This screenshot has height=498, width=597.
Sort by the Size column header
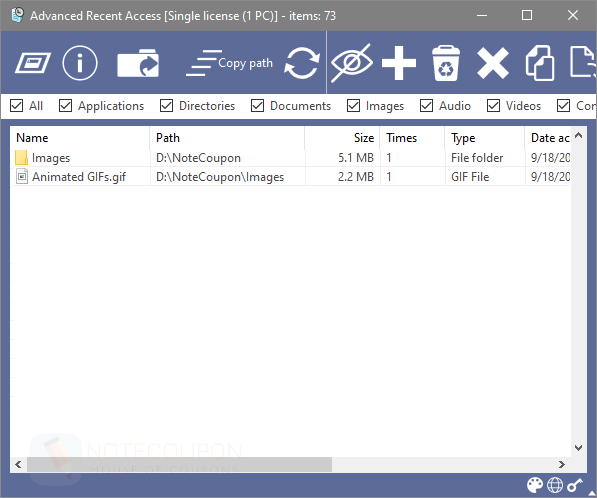pos(342,138)
